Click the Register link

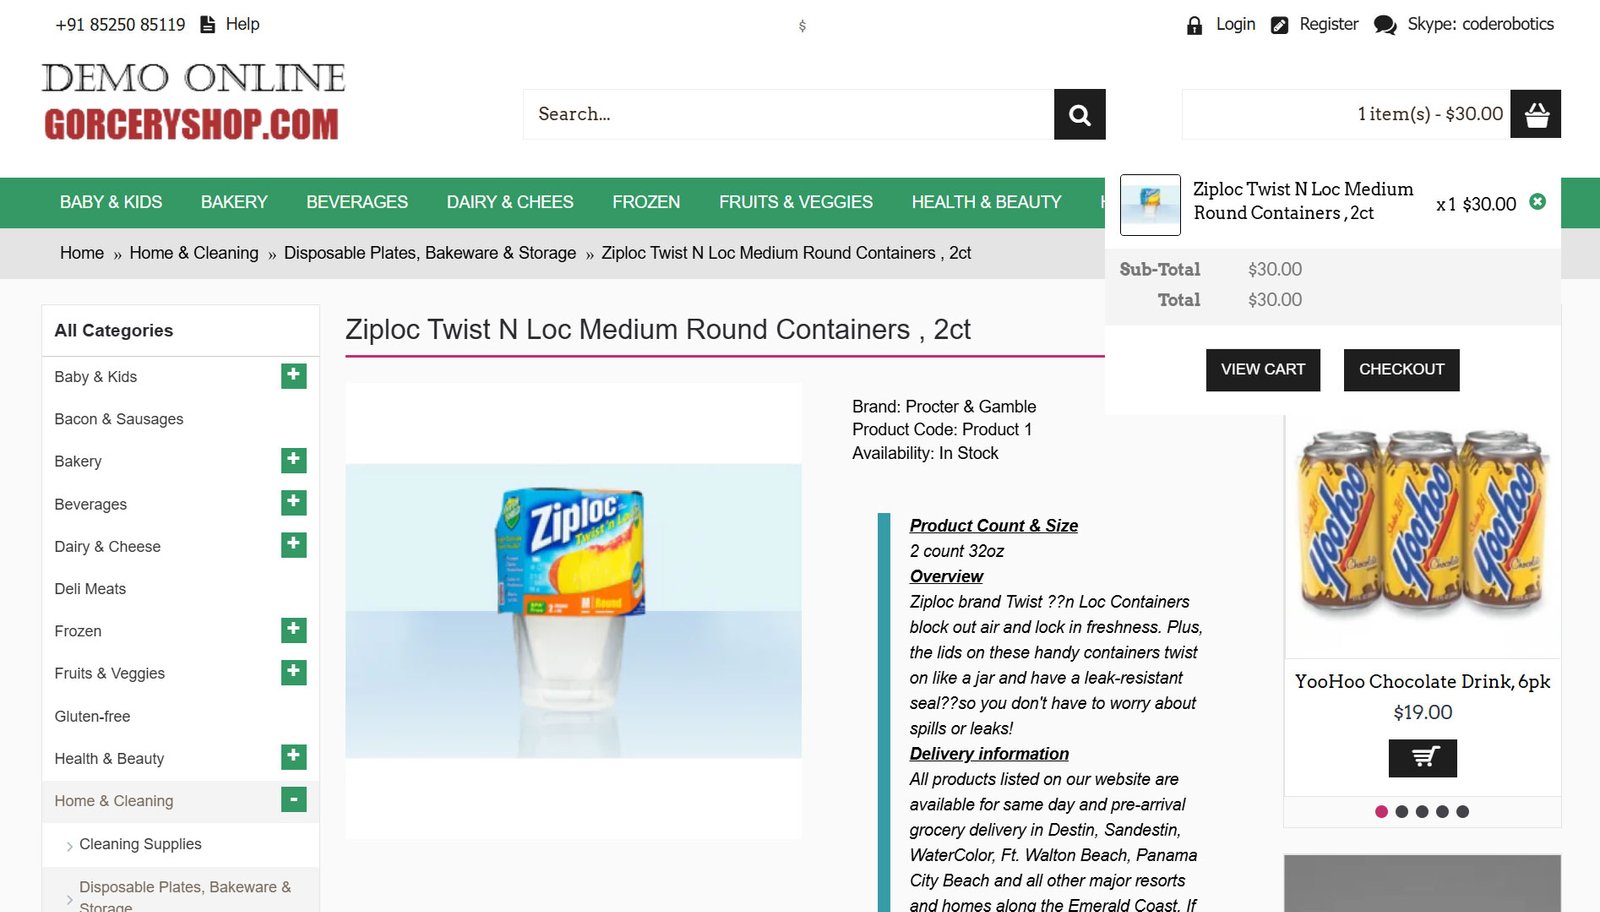1329,24
